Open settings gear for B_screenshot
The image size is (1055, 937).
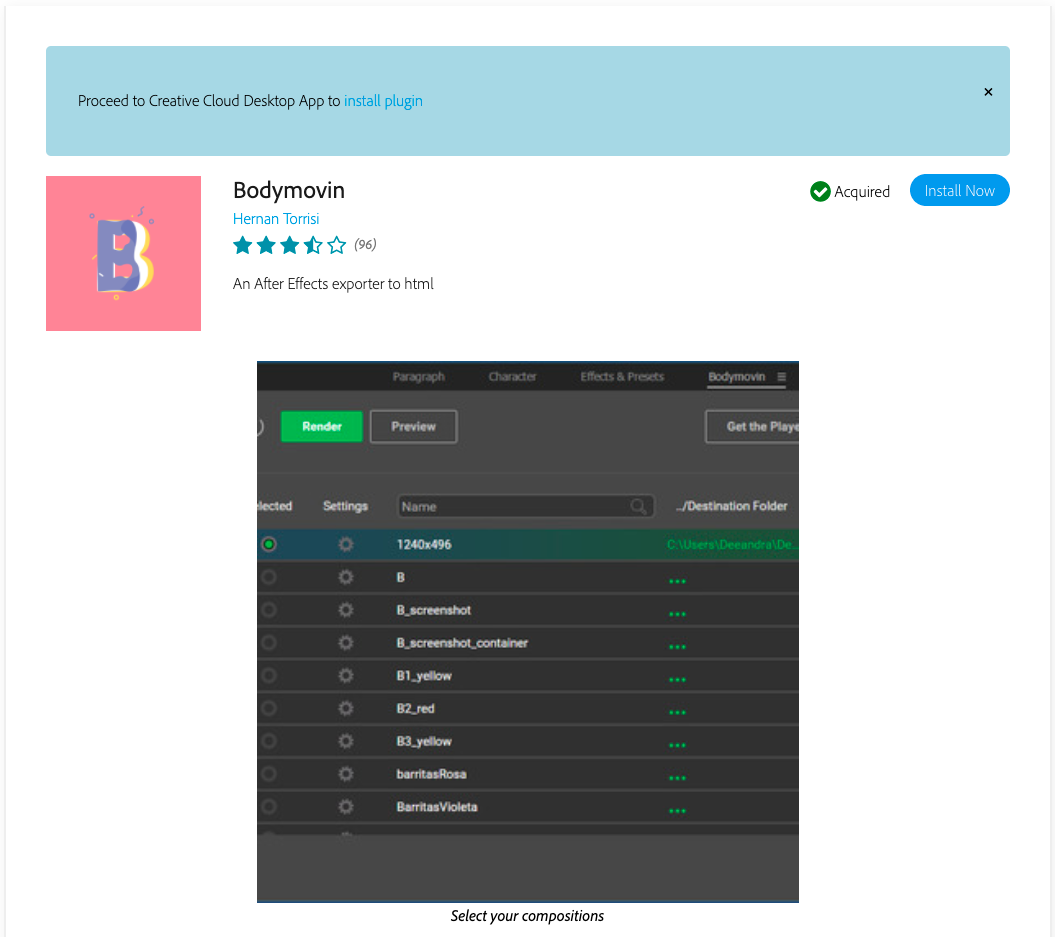[346, 610]
